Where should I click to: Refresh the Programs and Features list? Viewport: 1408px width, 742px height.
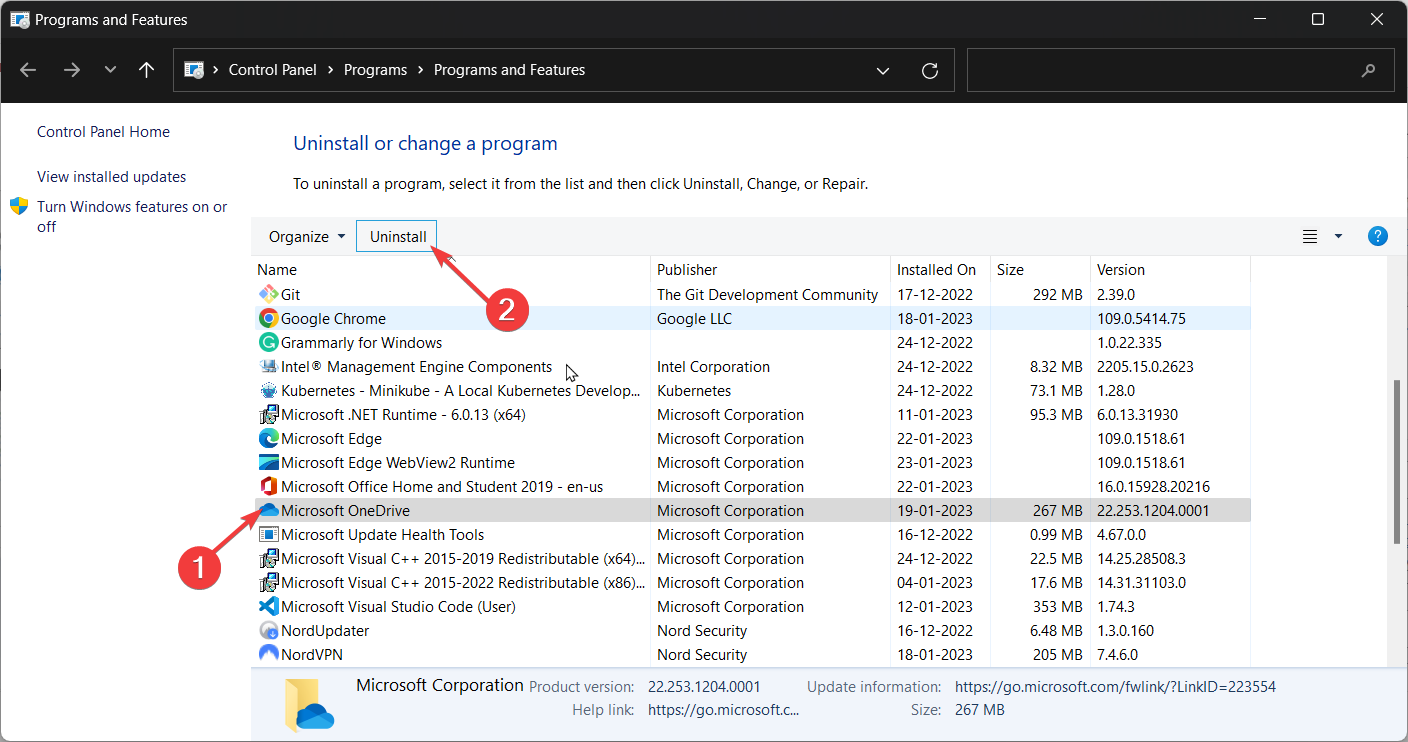coord(930,70)
